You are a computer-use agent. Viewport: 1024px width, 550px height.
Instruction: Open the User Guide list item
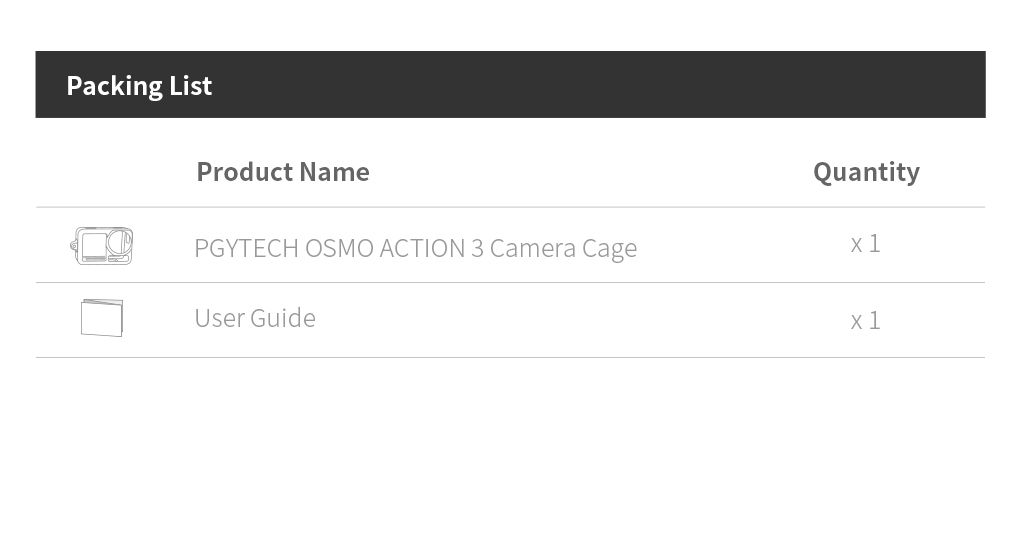[255, 318]
